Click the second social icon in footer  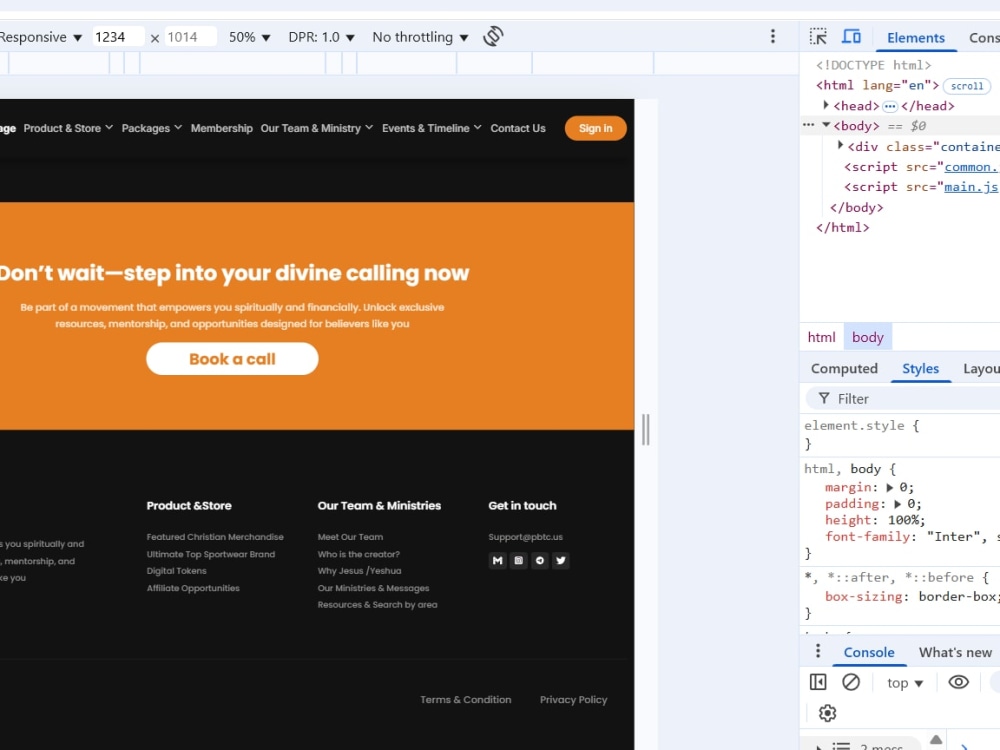tap(518, 561)
